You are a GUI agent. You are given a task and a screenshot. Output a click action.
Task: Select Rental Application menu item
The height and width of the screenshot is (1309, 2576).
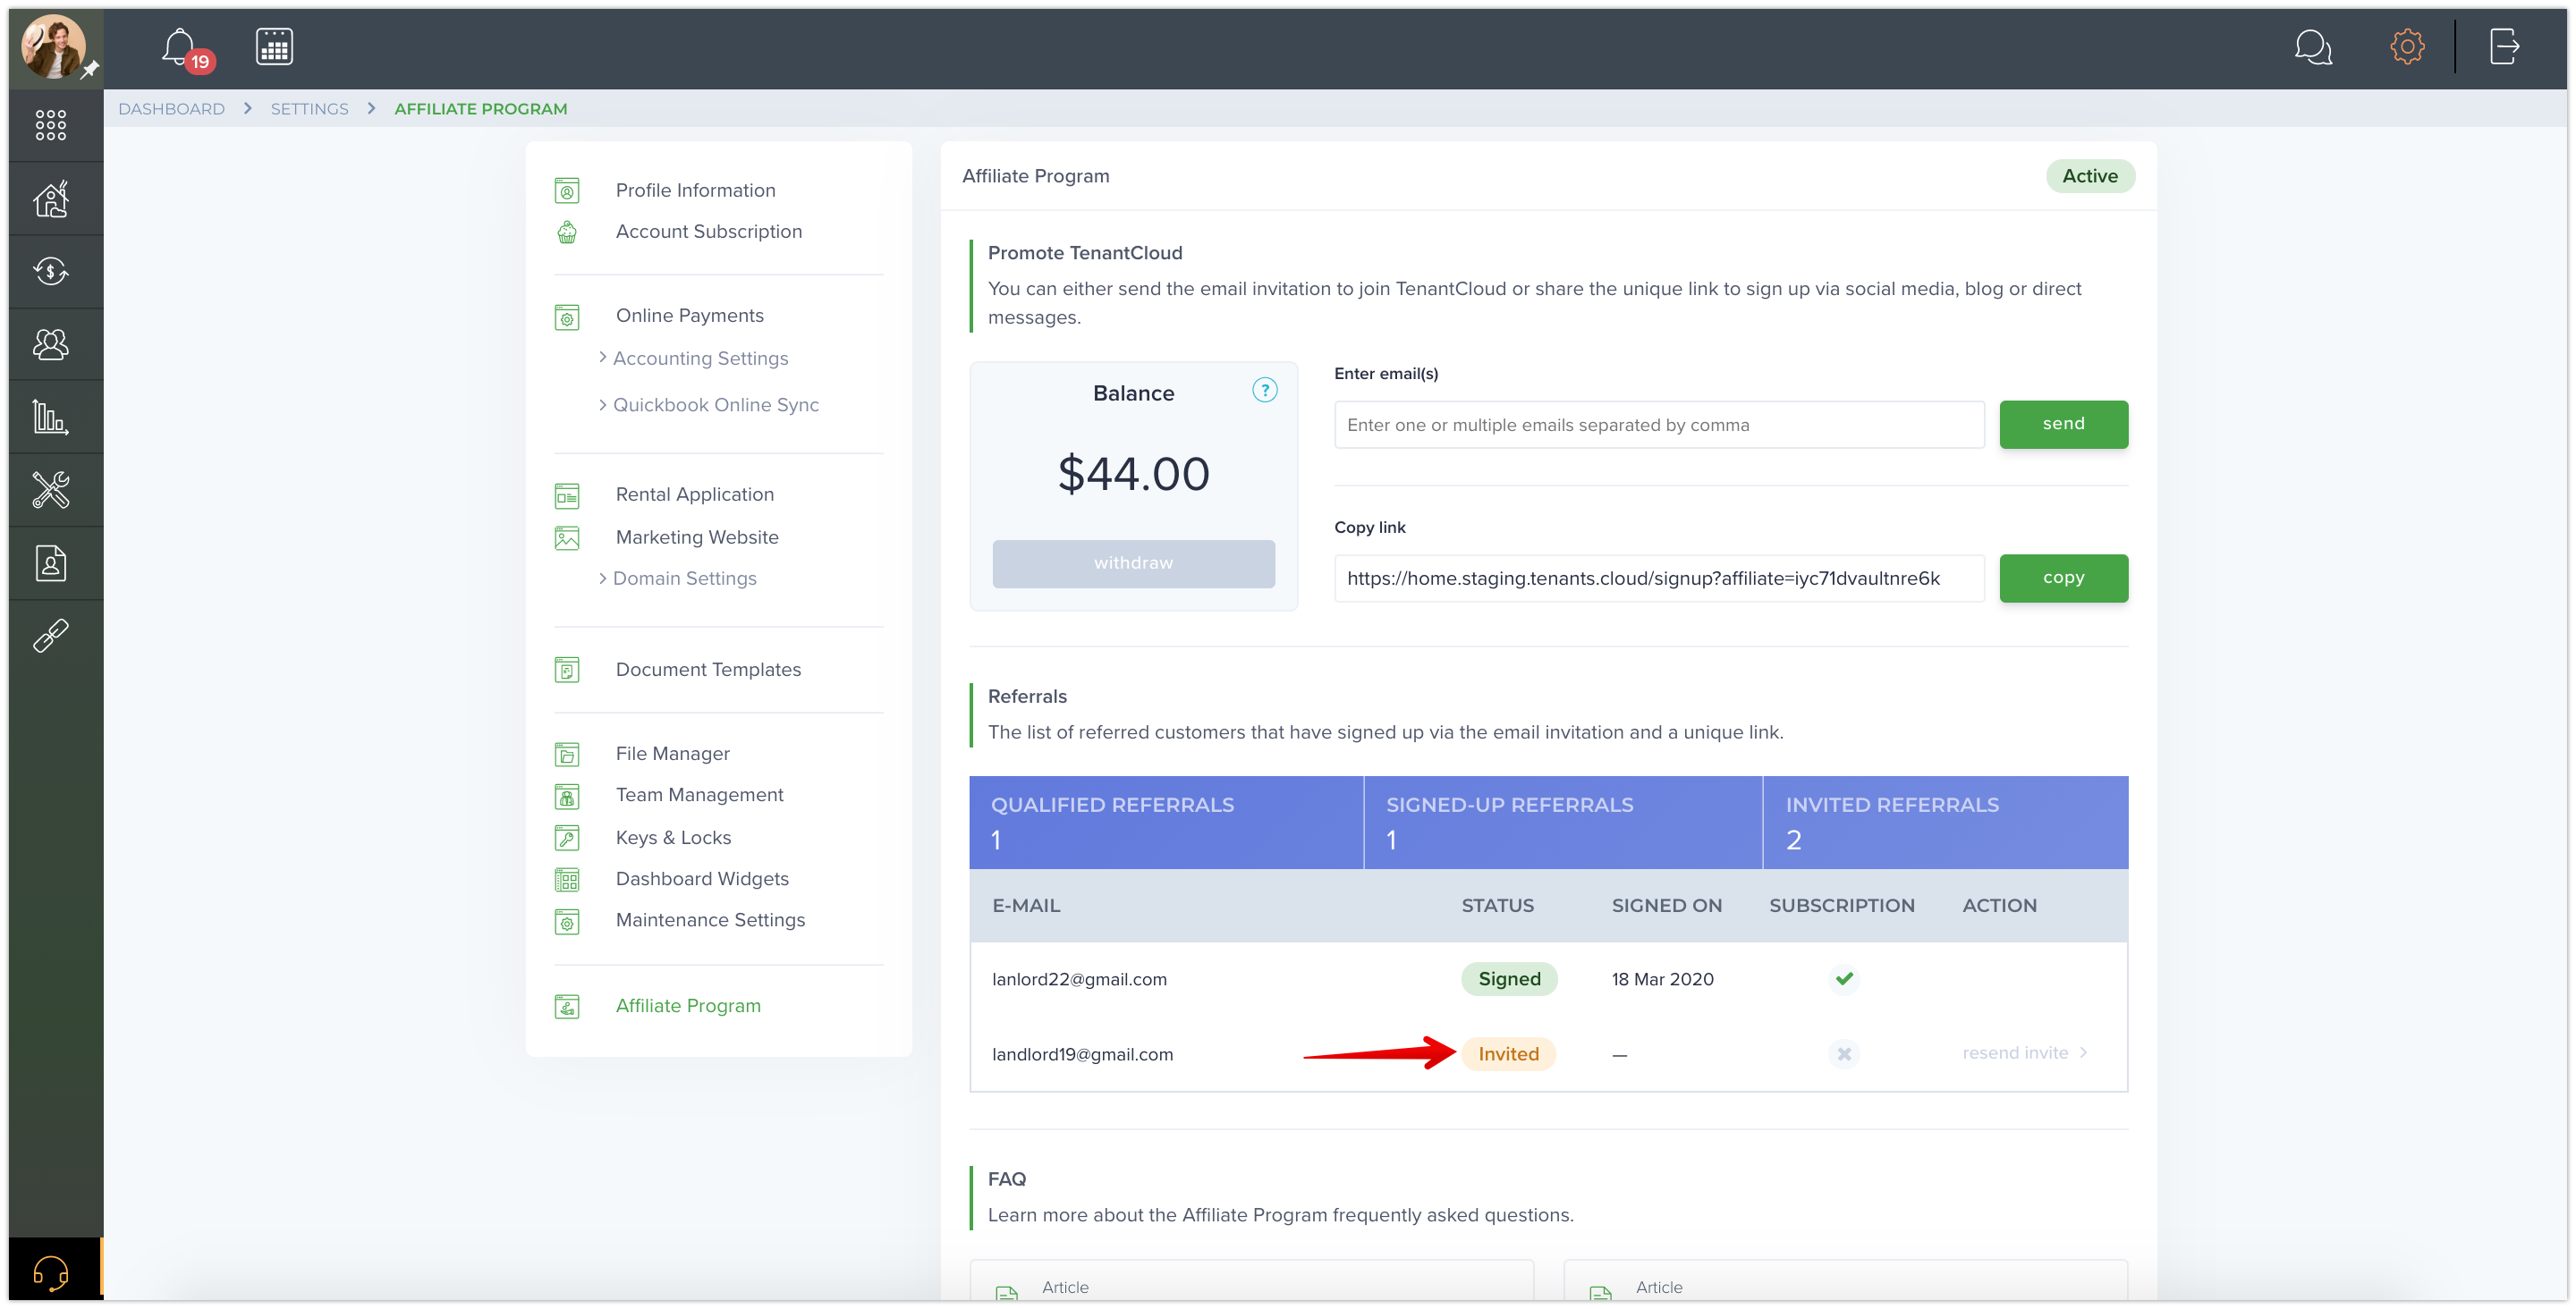[x=694, y=494]
